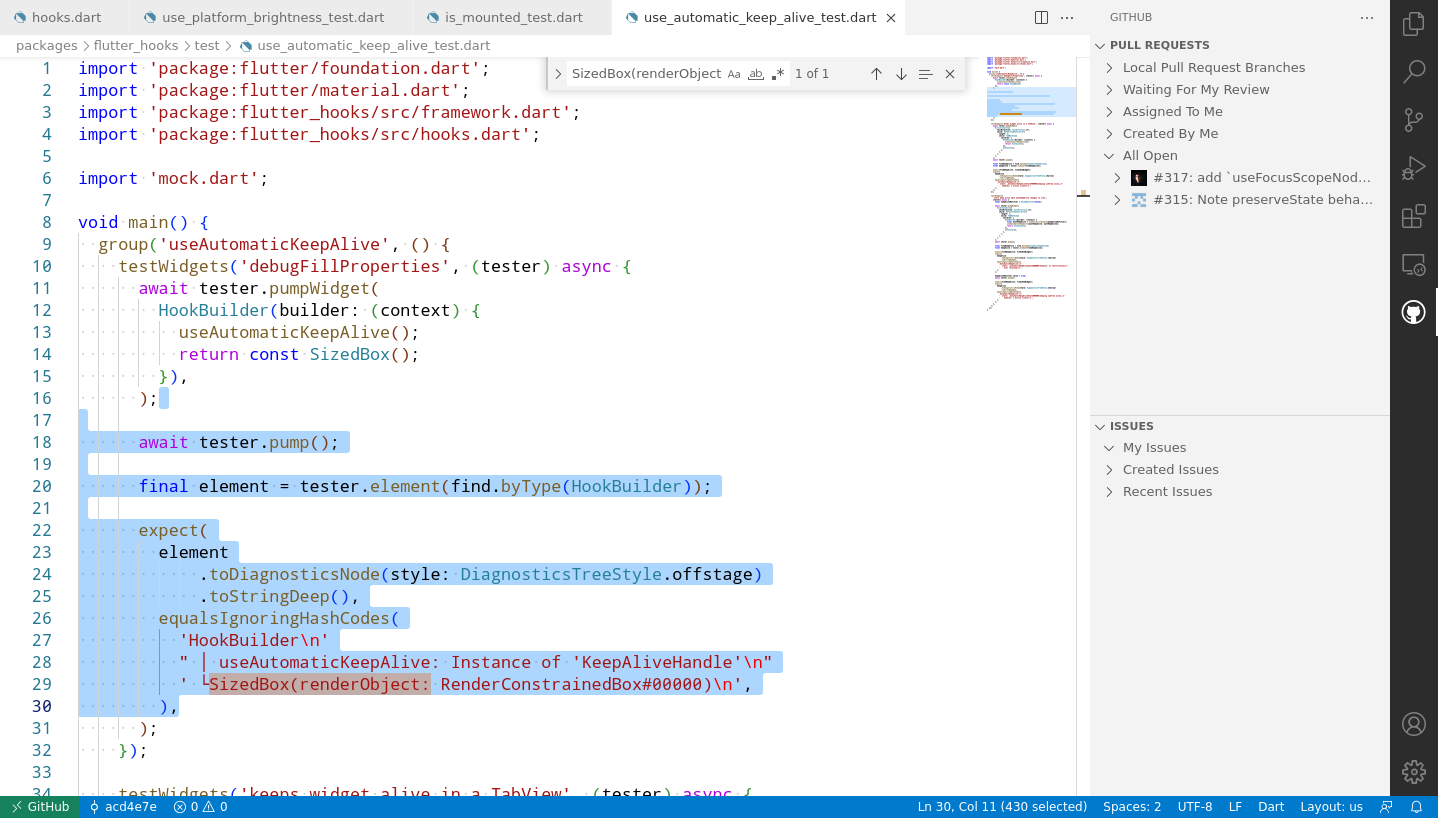Open the Search view icon
The image size is (1438, 818).
(1413, 72)
